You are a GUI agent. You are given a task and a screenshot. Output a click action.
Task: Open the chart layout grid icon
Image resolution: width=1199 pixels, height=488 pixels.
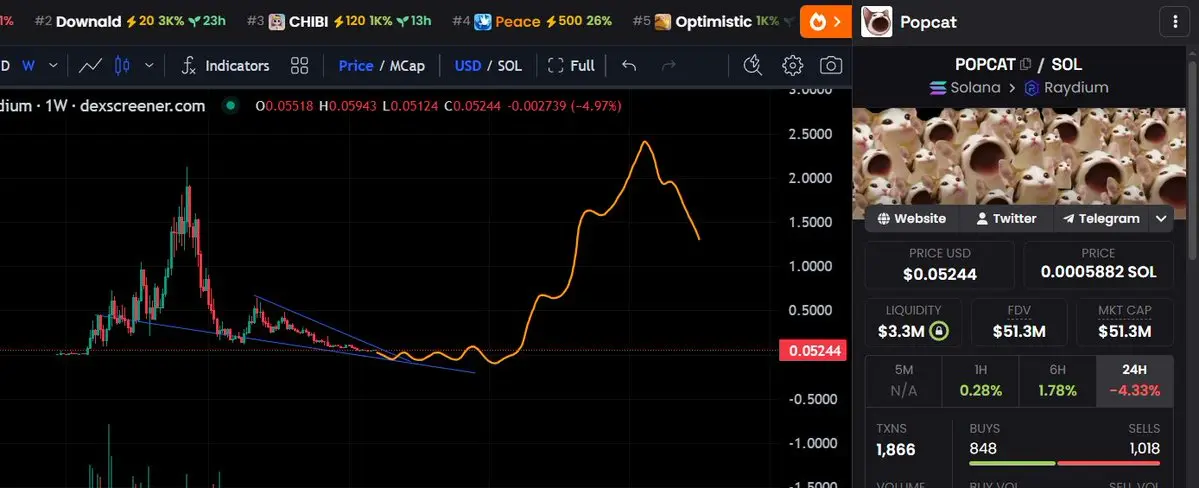(x=299, y=66)
